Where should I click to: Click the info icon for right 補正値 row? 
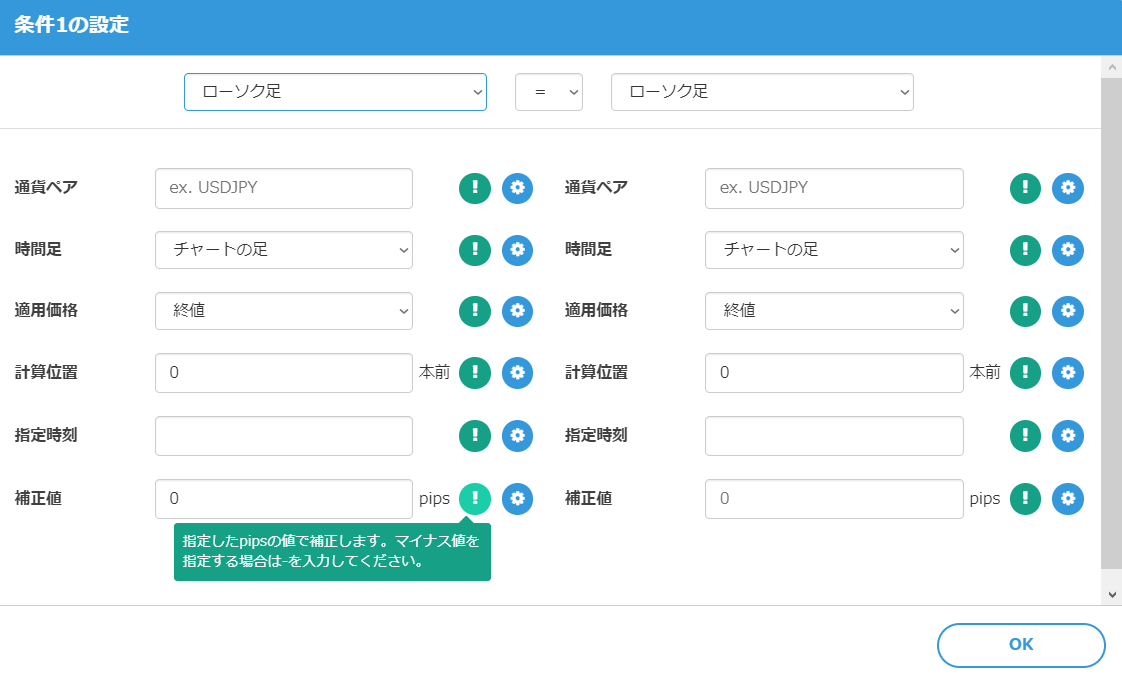tap(1024, 498)
